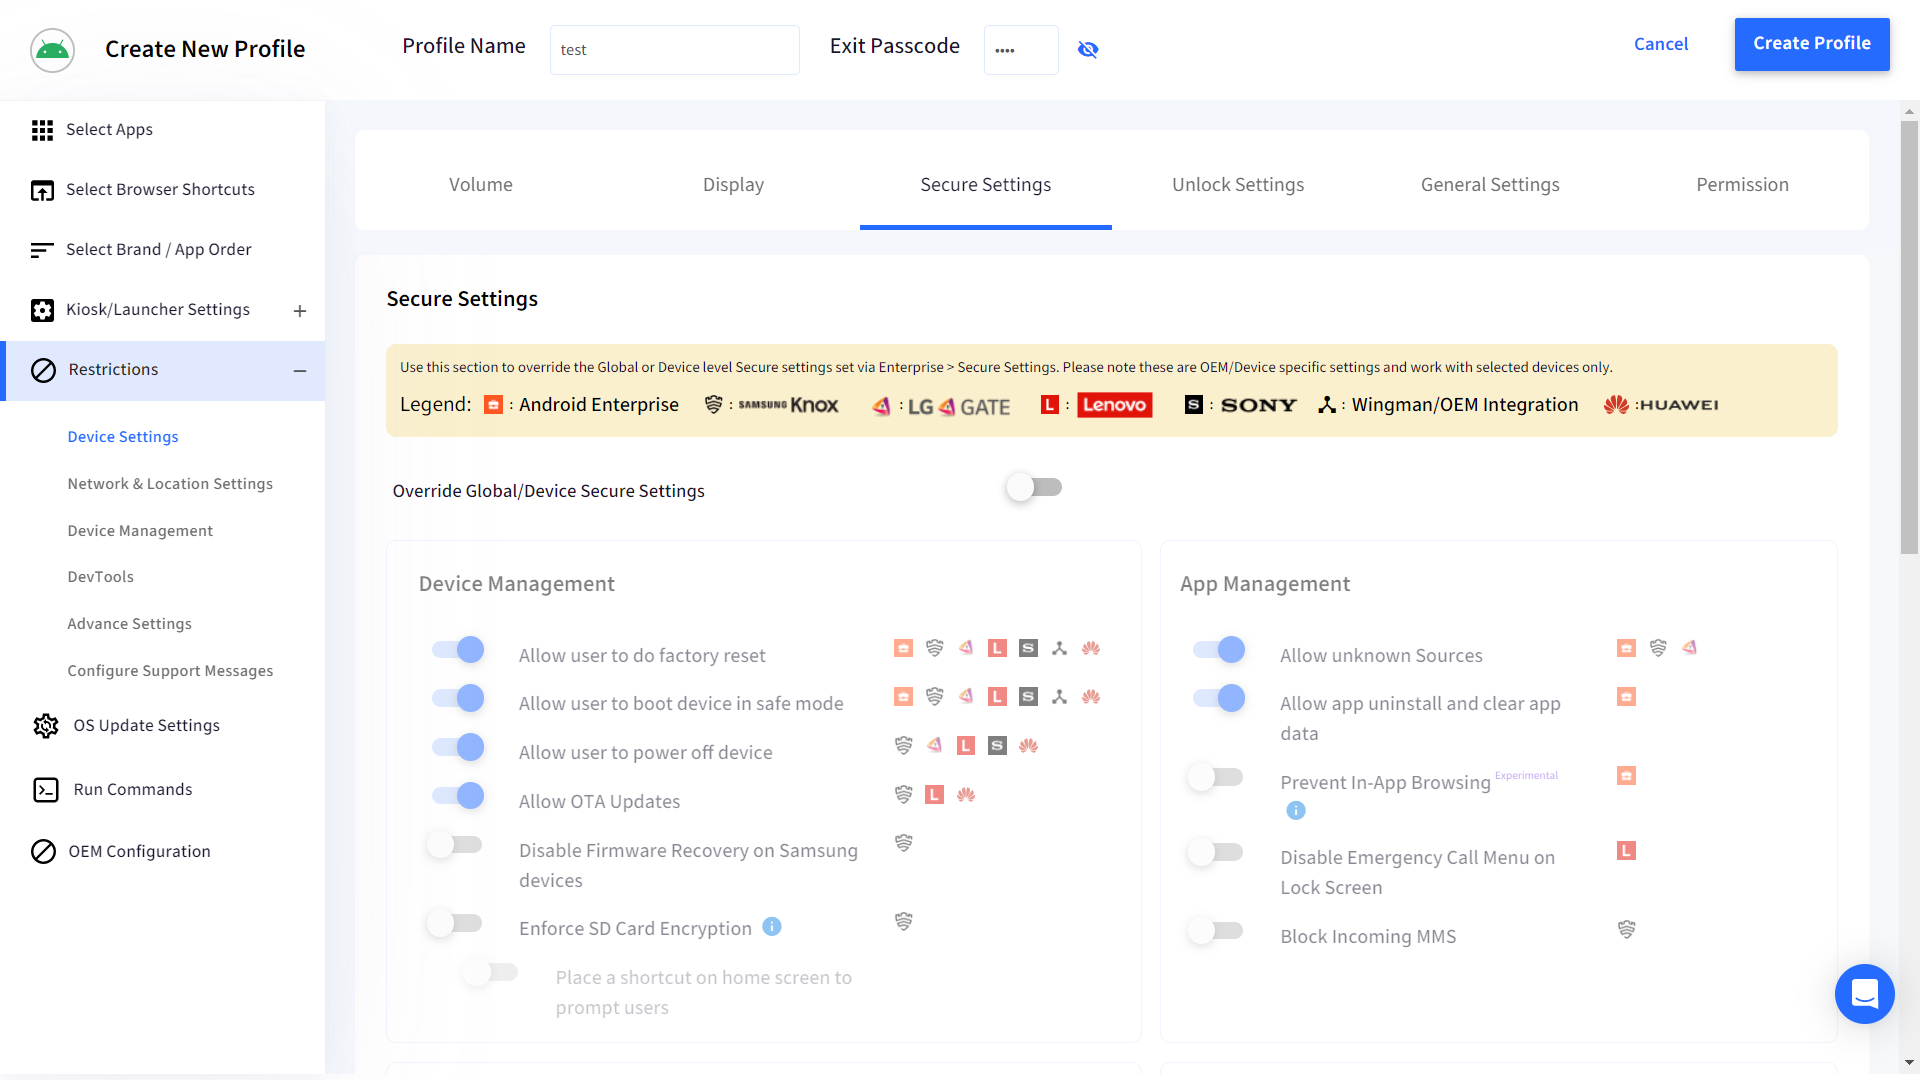1920x1080 pixels.
Task: Toggle Block Incoming MMS switch
Action: (x=1215, y=931)
